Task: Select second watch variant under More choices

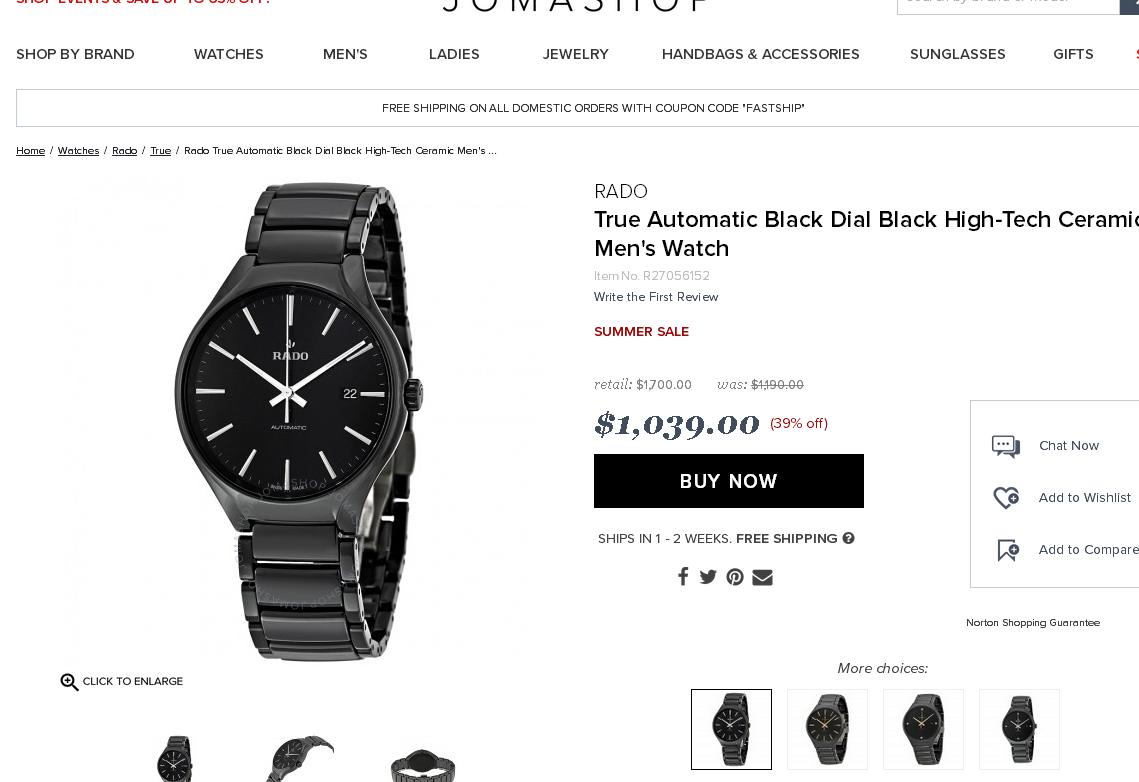Action: point(827,729)
